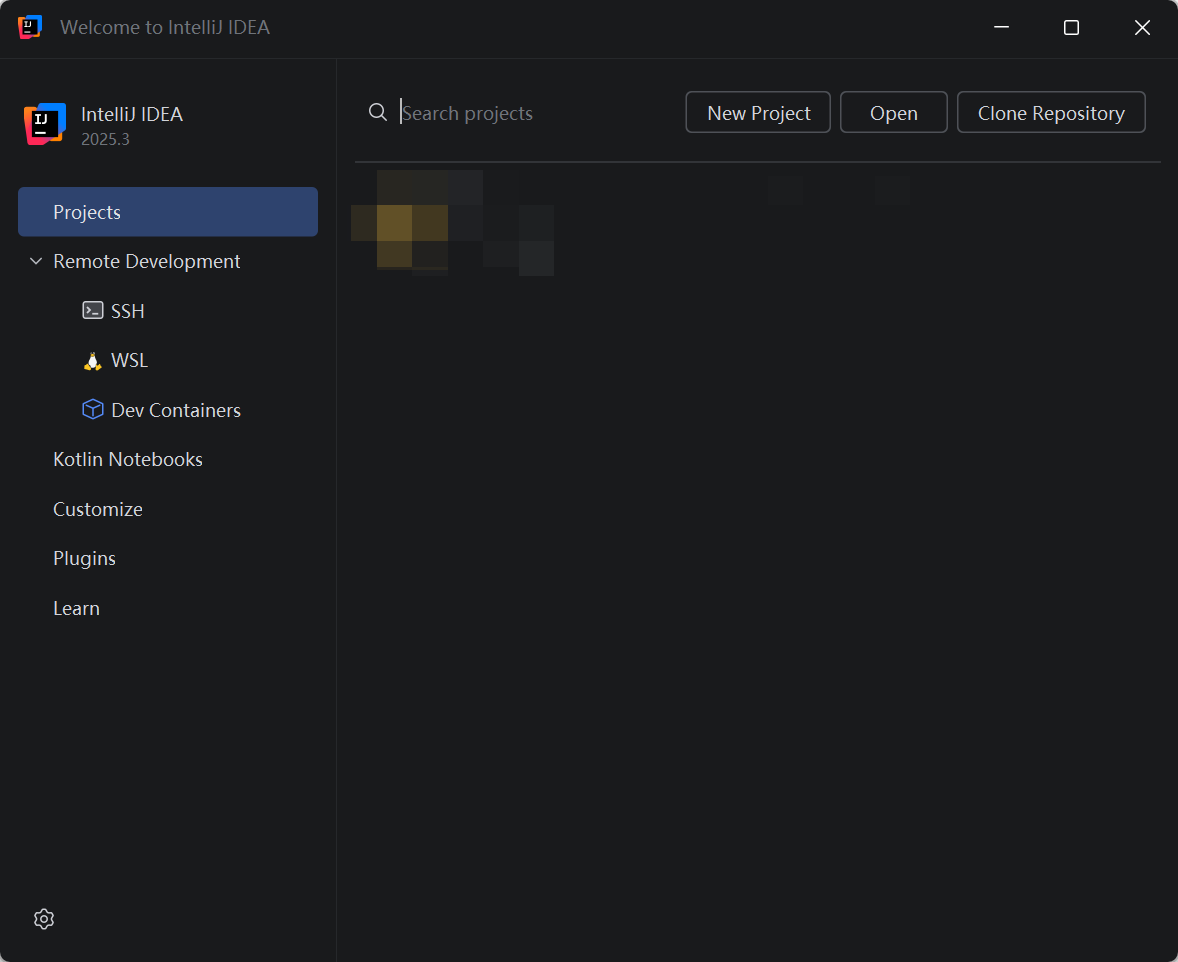
Task: Maximize the Welcome window
Action: click(1071, 27)
